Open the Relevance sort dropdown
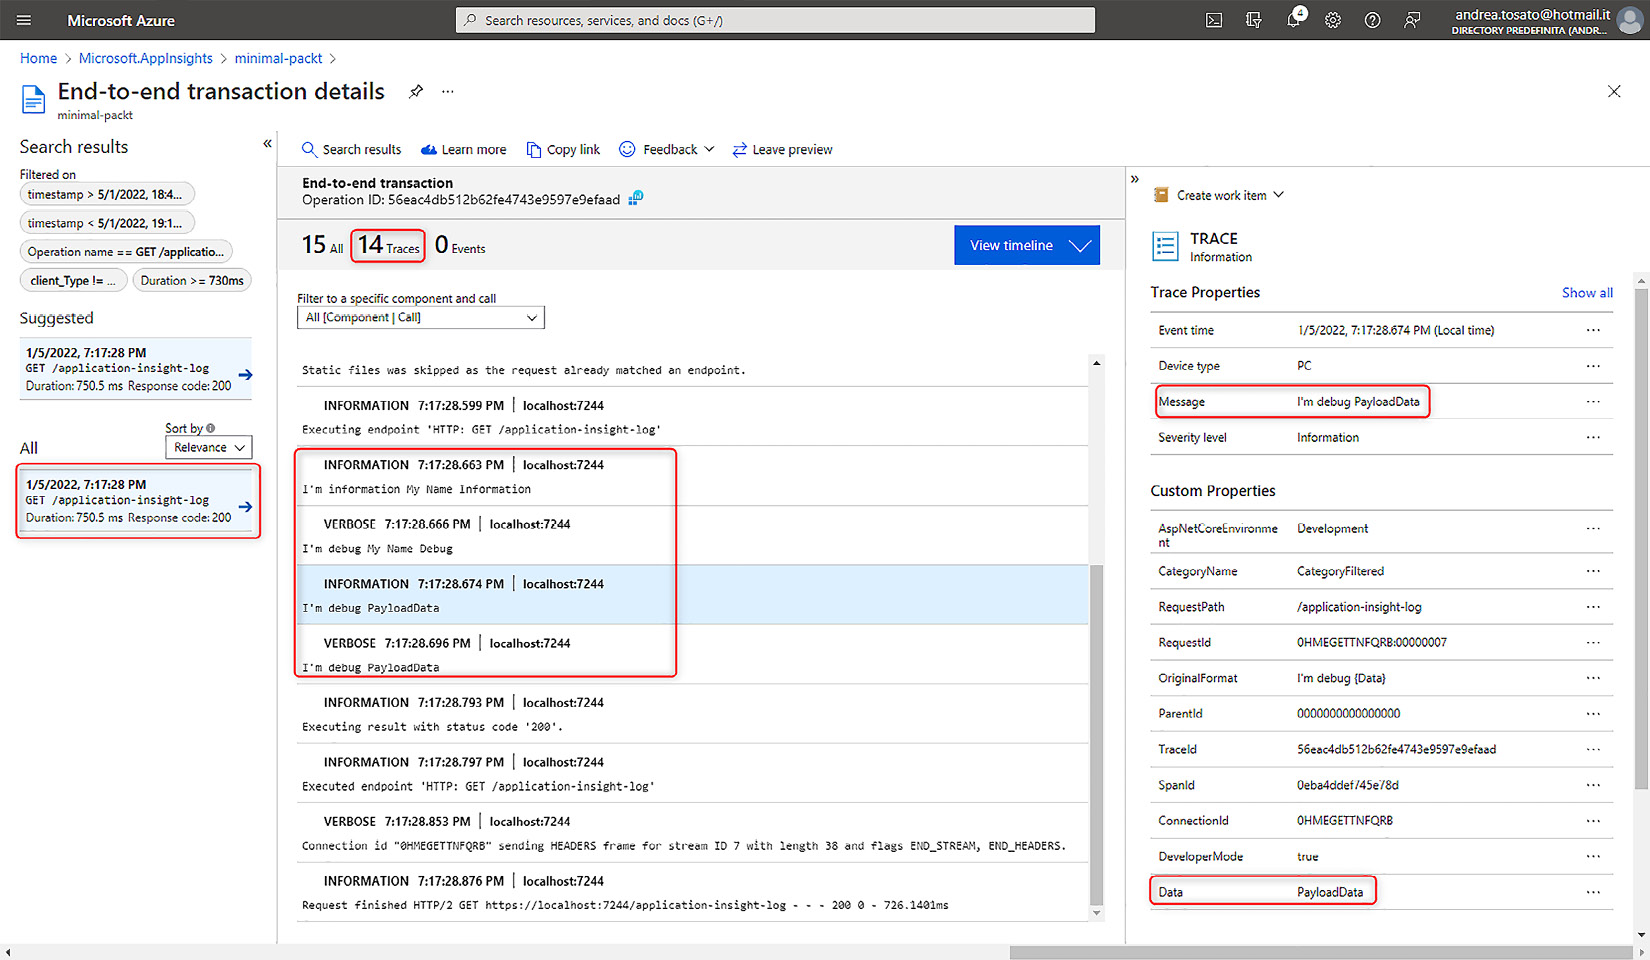The image size is (1650, 960). coord(208,447)
